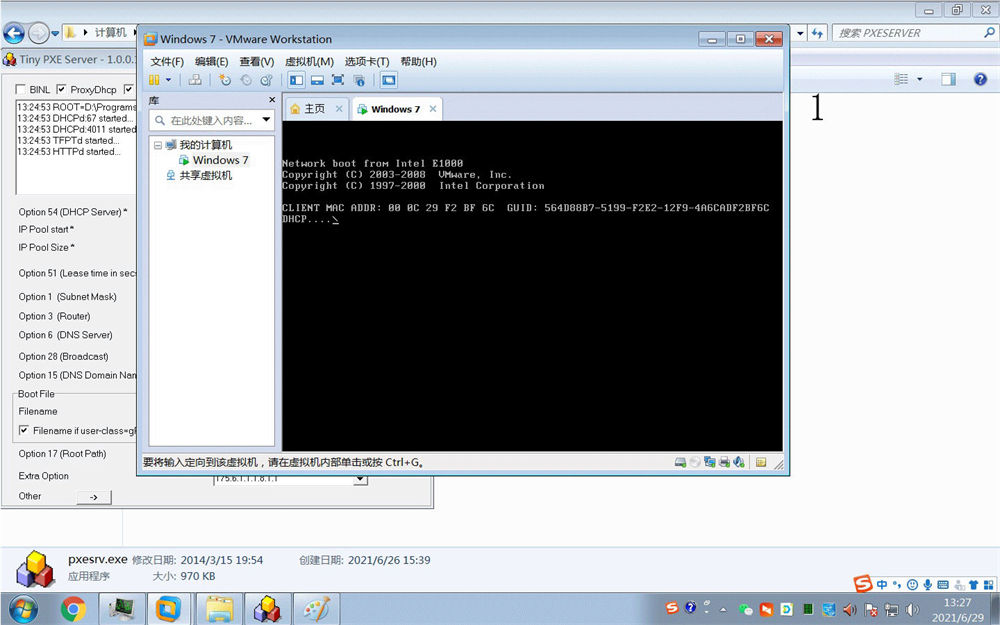Collapse the 我的计算机 tree node
This screenshot has width=1000, height=625.
(158, 145)
